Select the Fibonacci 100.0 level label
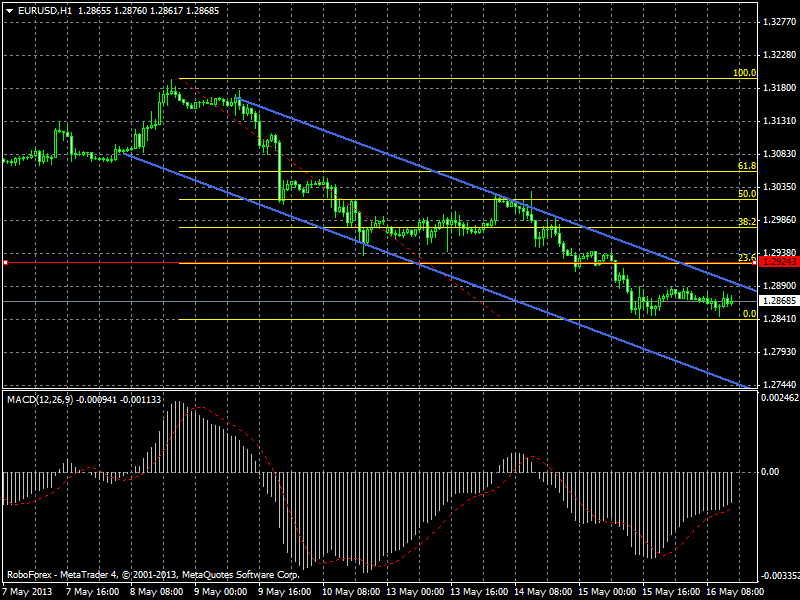 point(744,72)
